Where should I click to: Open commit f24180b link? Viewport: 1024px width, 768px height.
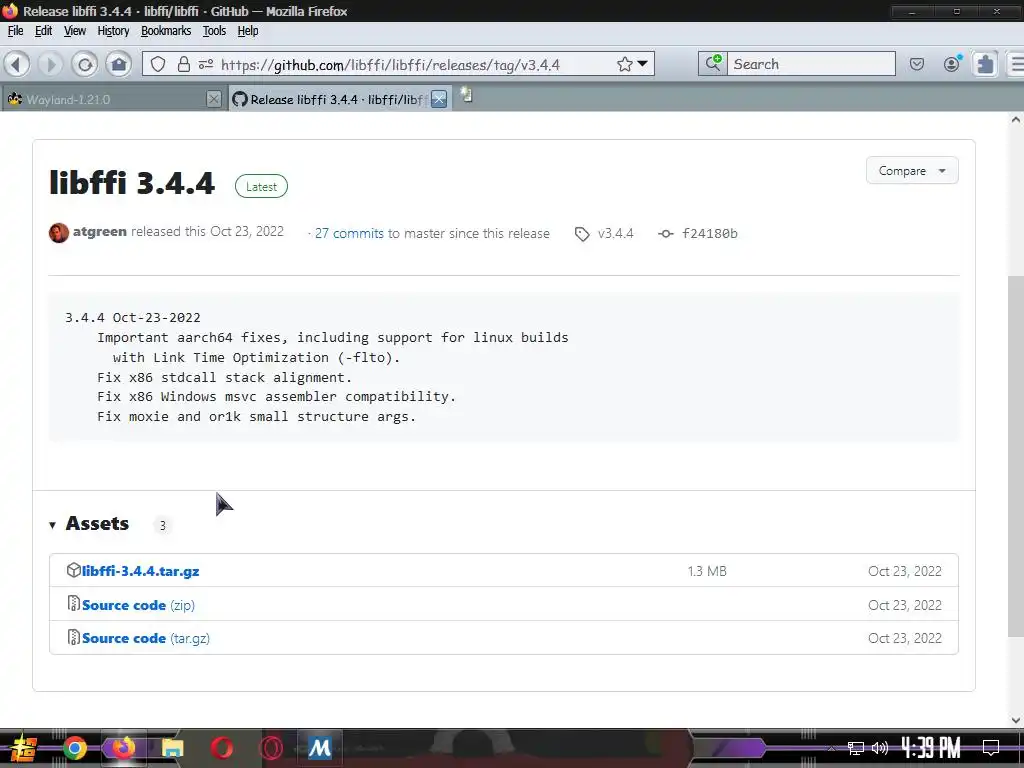click(x=709, y=233)
